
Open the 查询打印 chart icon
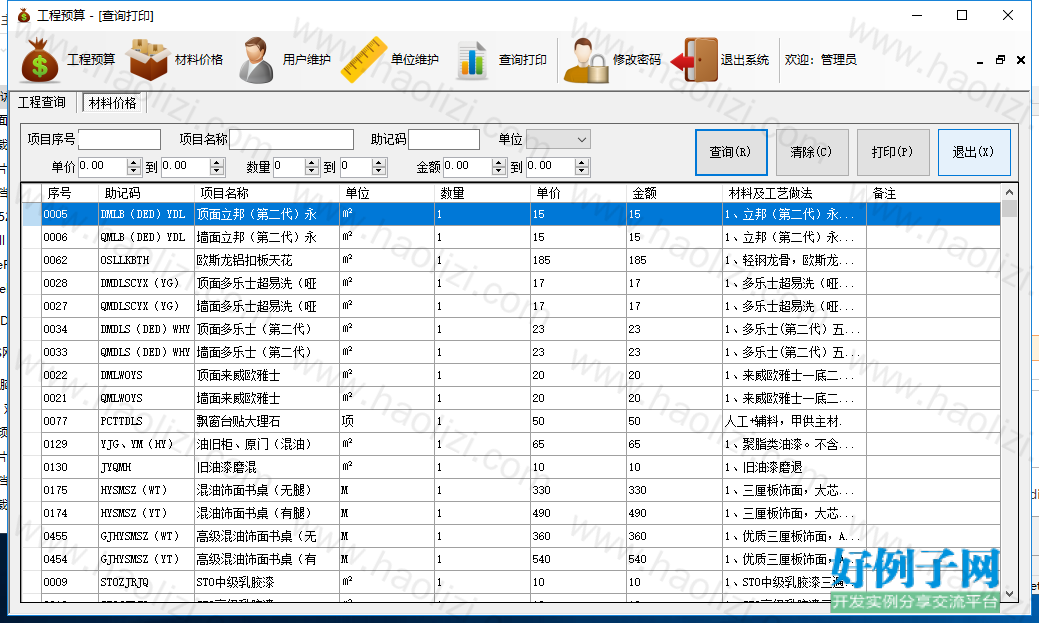click(x=472, y=60)
